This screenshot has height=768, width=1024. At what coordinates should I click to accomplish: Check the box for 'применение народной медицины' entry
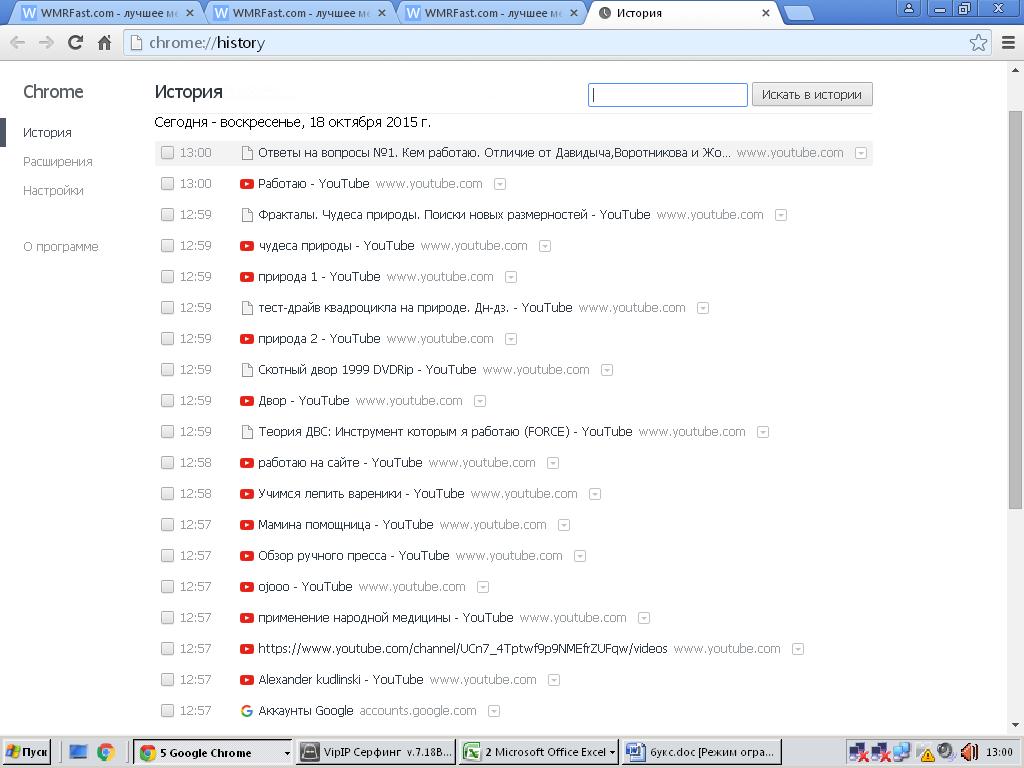coord(168,618)
